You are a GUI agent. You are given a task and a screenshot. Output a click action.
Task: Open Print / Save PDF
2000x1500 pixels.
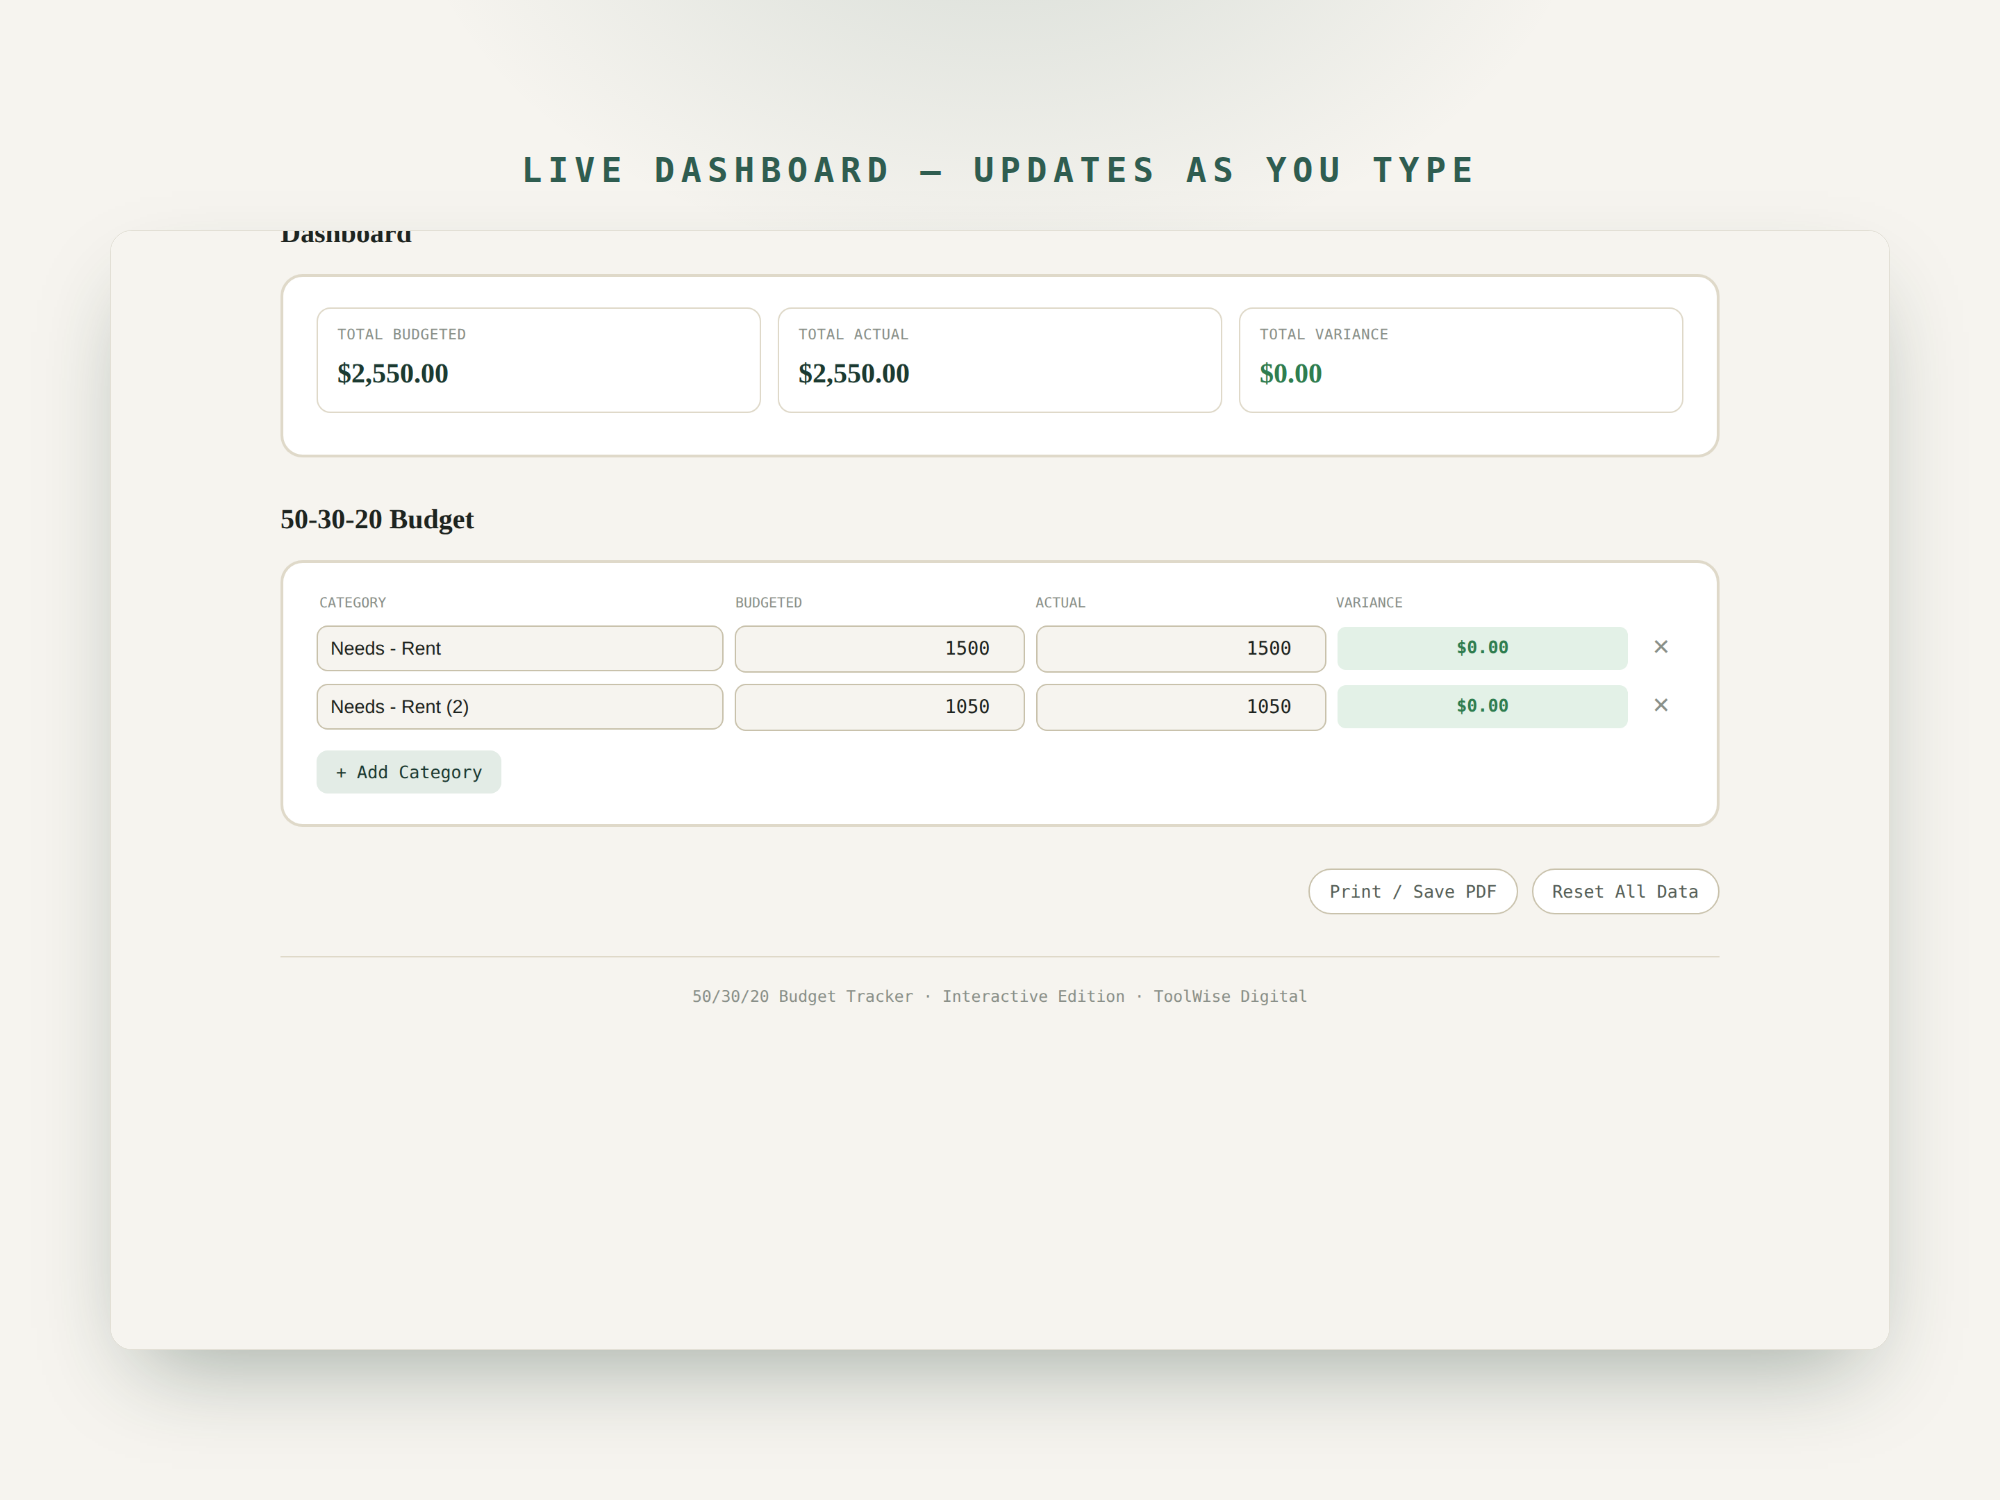point(1413,891)
